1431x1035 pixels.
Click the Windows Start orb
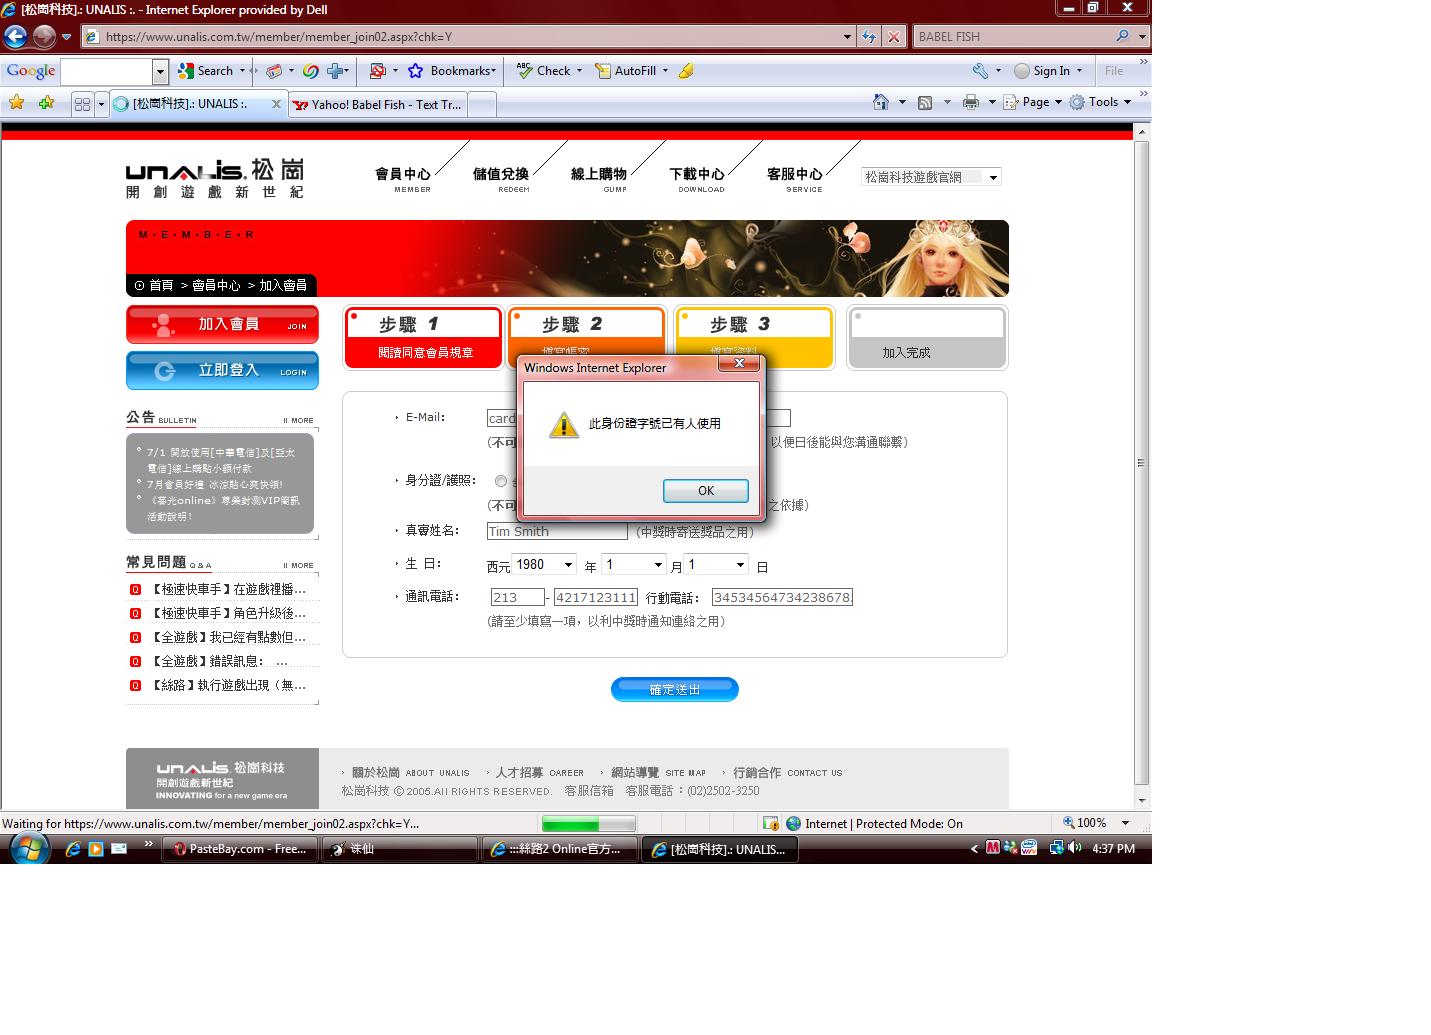(x=29, y=849)
